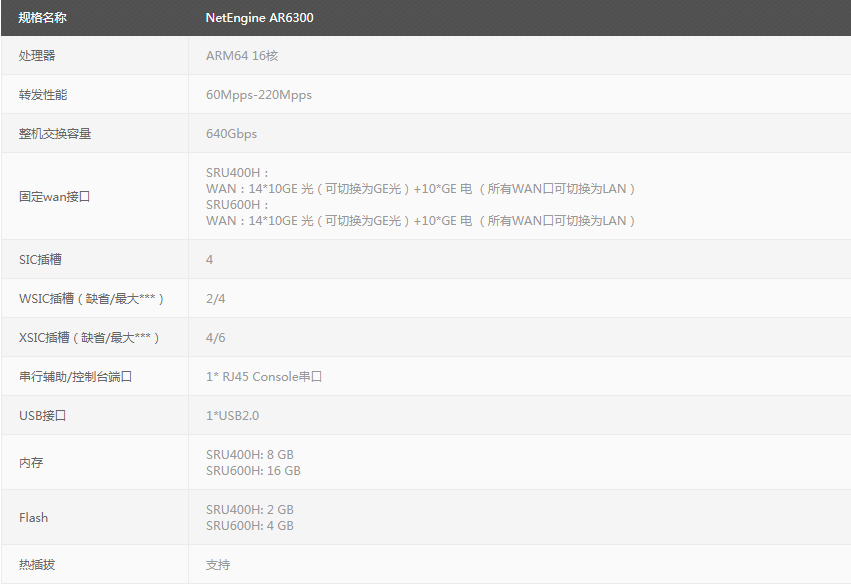Select the ARM64 16核 value

[x=242, y=55]
